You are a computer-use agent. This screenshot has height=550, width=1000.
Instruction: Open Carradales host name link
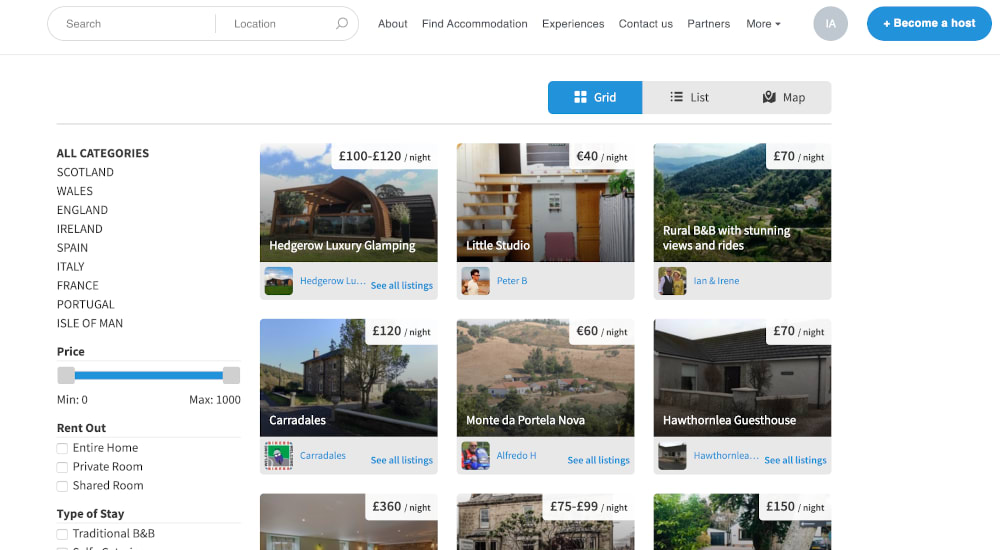click(x=323, y=456)
